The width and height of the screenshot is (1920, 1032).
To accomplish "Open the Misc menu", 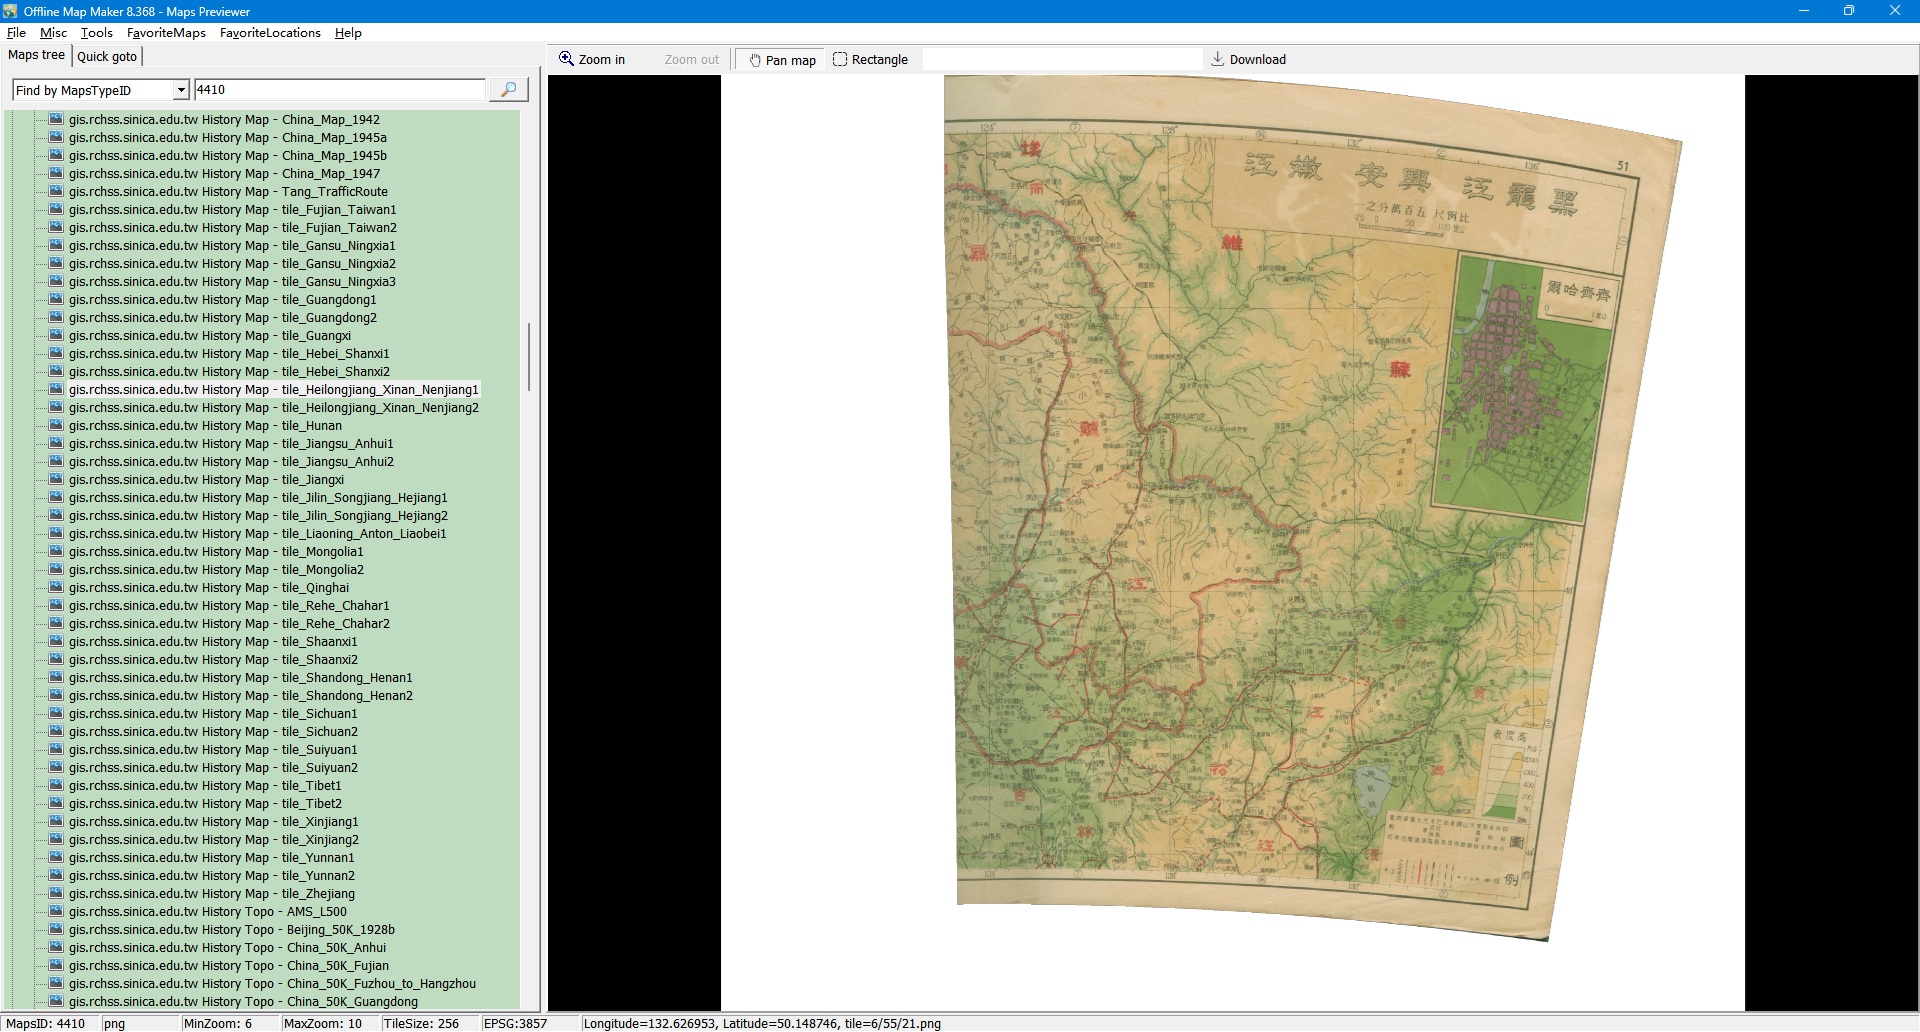I will [53, 33].
